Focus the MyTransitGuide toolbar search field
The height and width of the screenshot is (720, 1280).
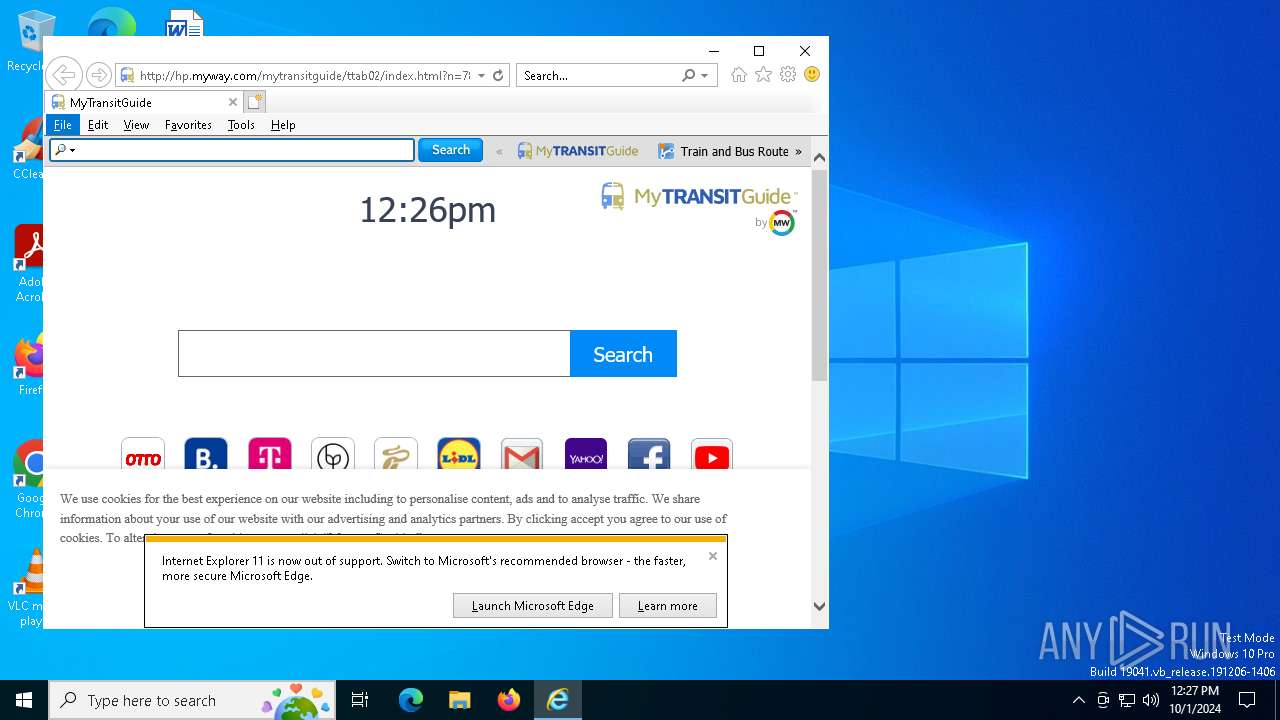click(x=232, y=150)
